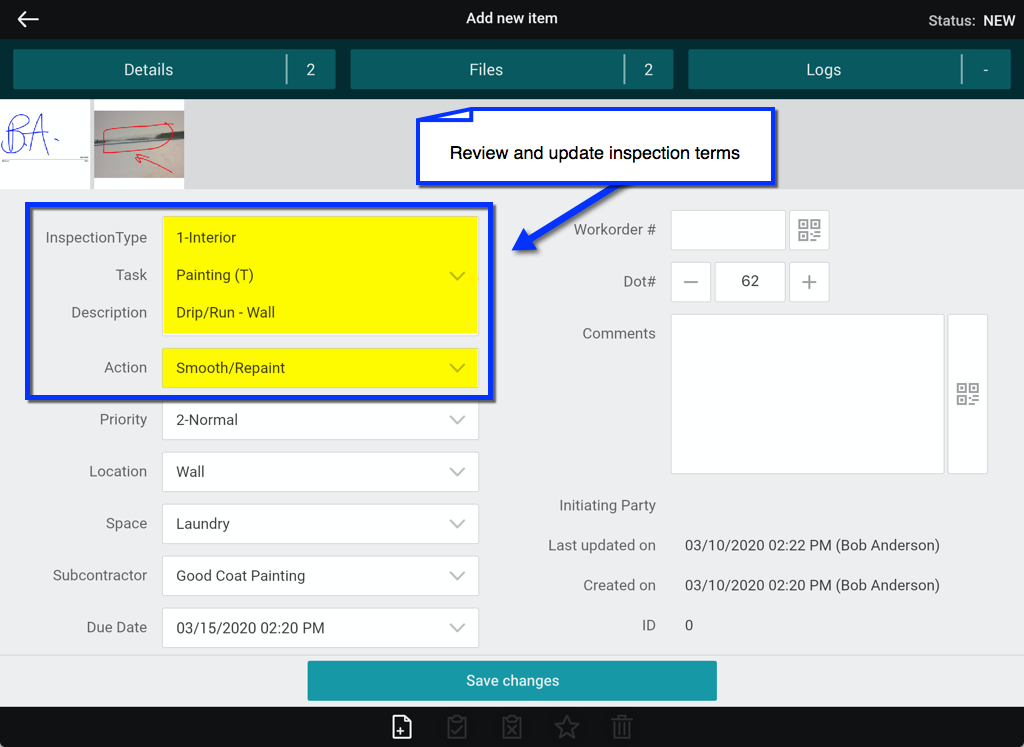Switch to the Files tab
Viewport: 1024px width, 747px height.
click(487, 70)
